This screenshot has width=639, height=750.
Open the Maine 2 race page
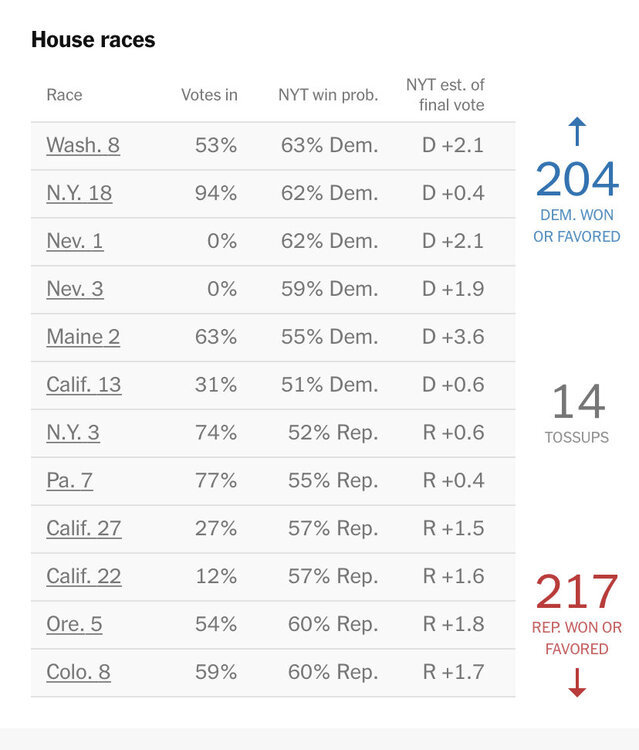[83, 337]
